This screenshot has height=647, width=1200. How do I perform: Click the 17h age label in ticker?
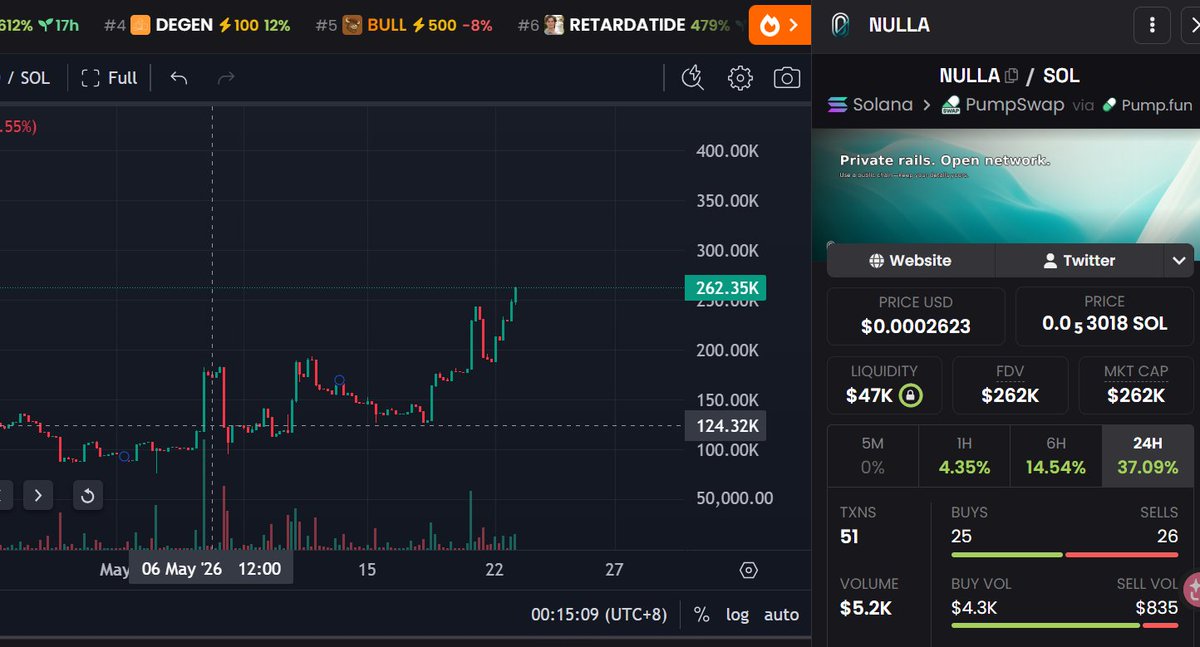click(x=60, y=25)
